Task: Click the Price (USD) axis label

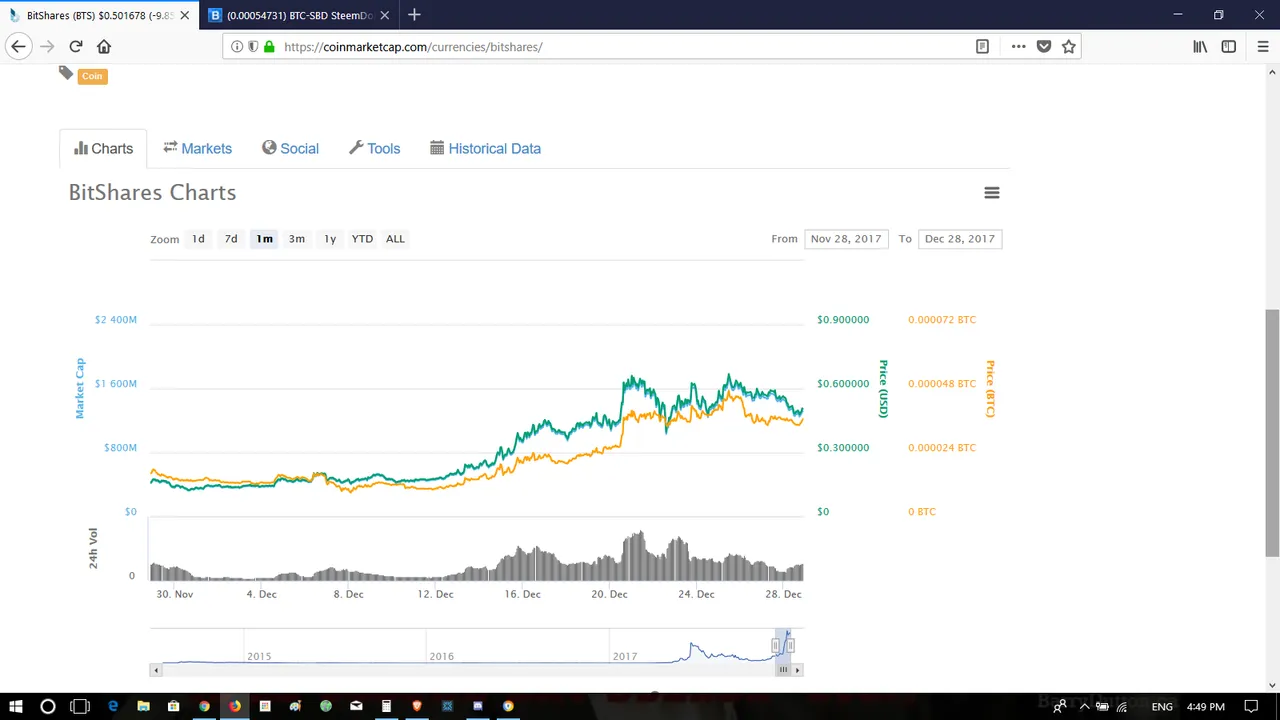Action: pyautogui.click(x=883, y=388)
